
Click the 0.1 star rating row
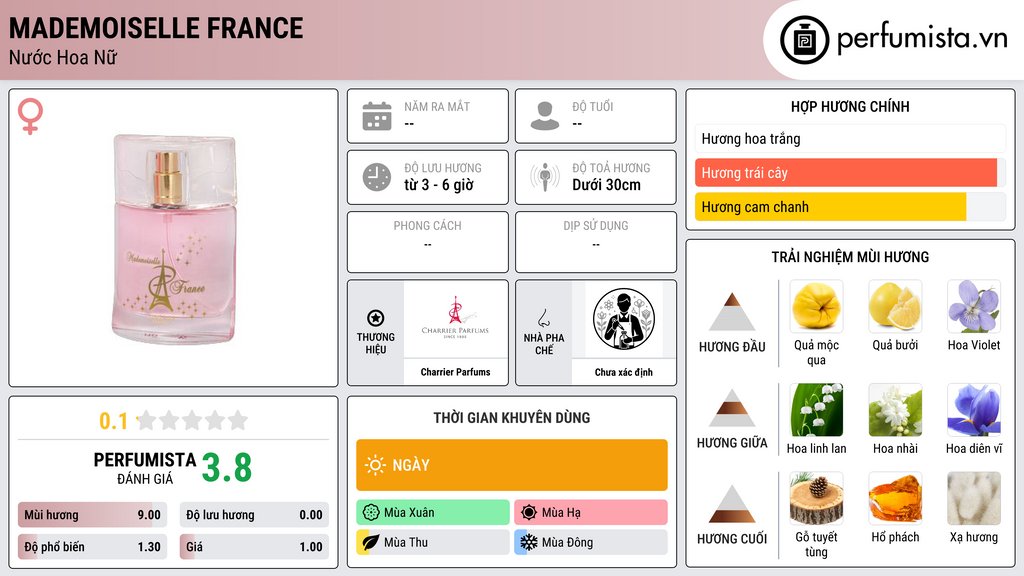[x=173, y=421]
